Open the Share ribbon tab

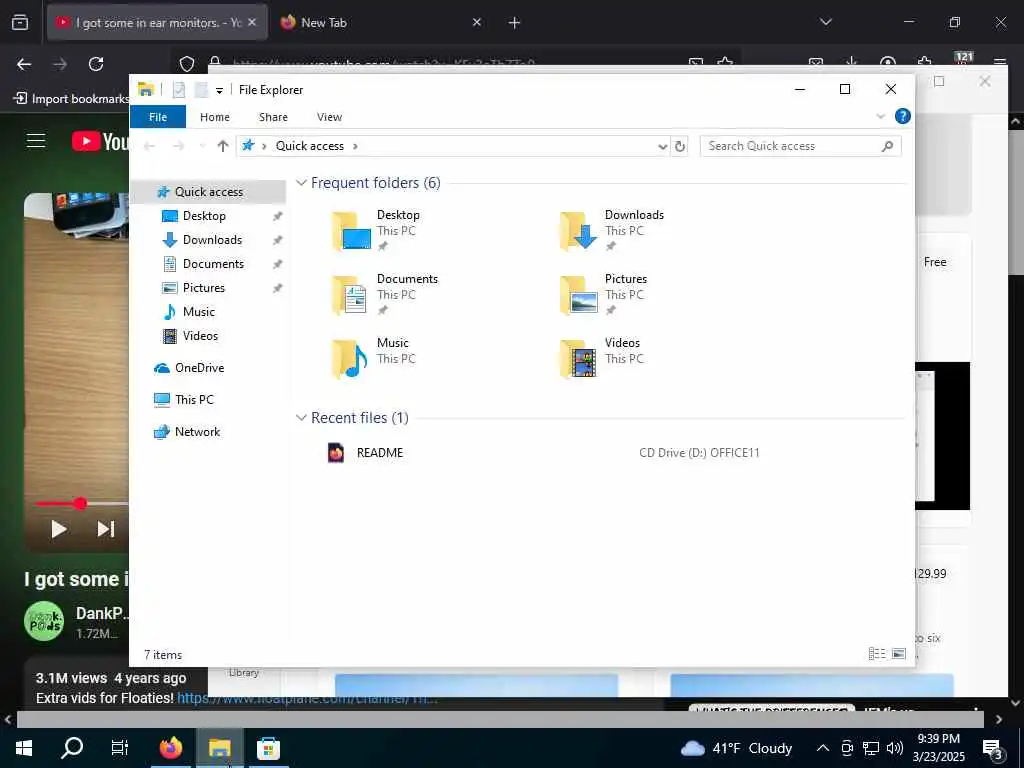pos(273,117)
